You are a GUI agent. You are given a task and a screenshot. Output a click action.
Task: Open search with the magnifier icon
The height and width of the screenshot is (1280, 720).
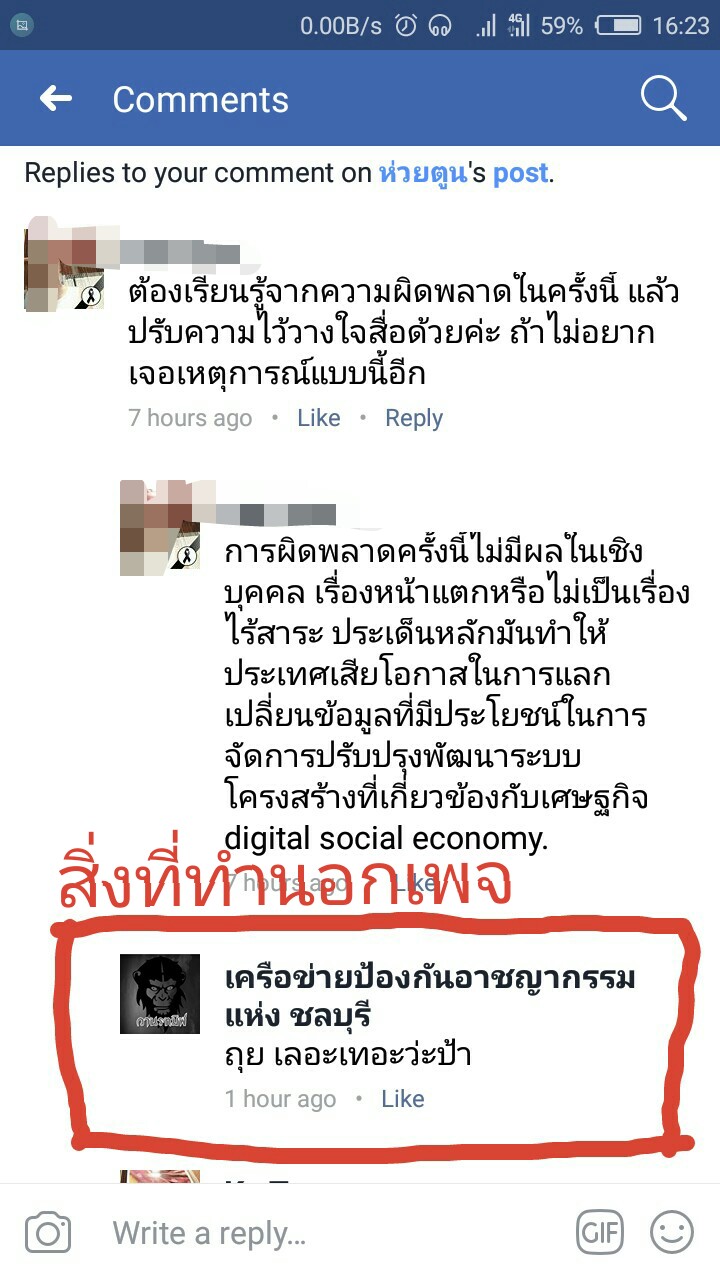tap(663, 97)
